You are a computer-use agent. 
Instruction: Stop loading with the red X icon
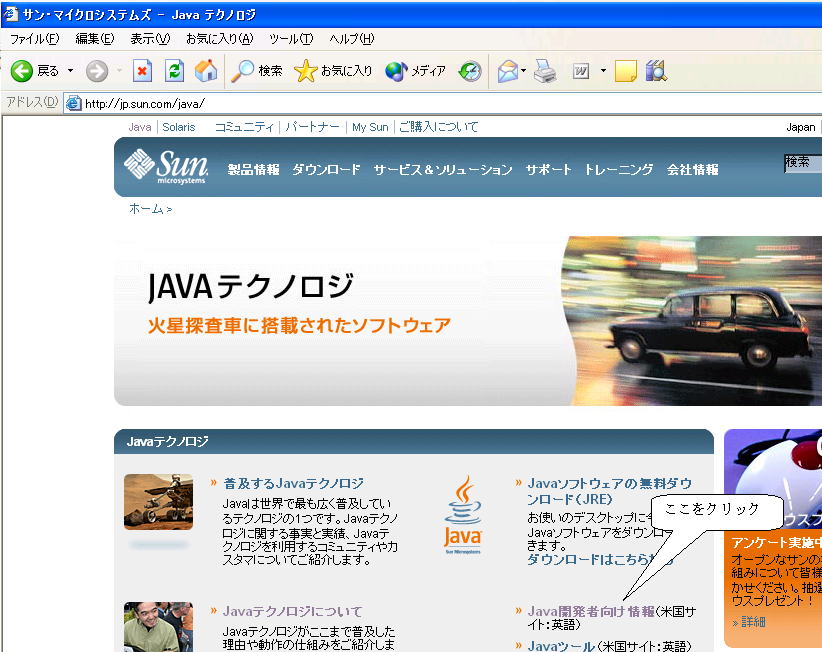coord(142,71)
